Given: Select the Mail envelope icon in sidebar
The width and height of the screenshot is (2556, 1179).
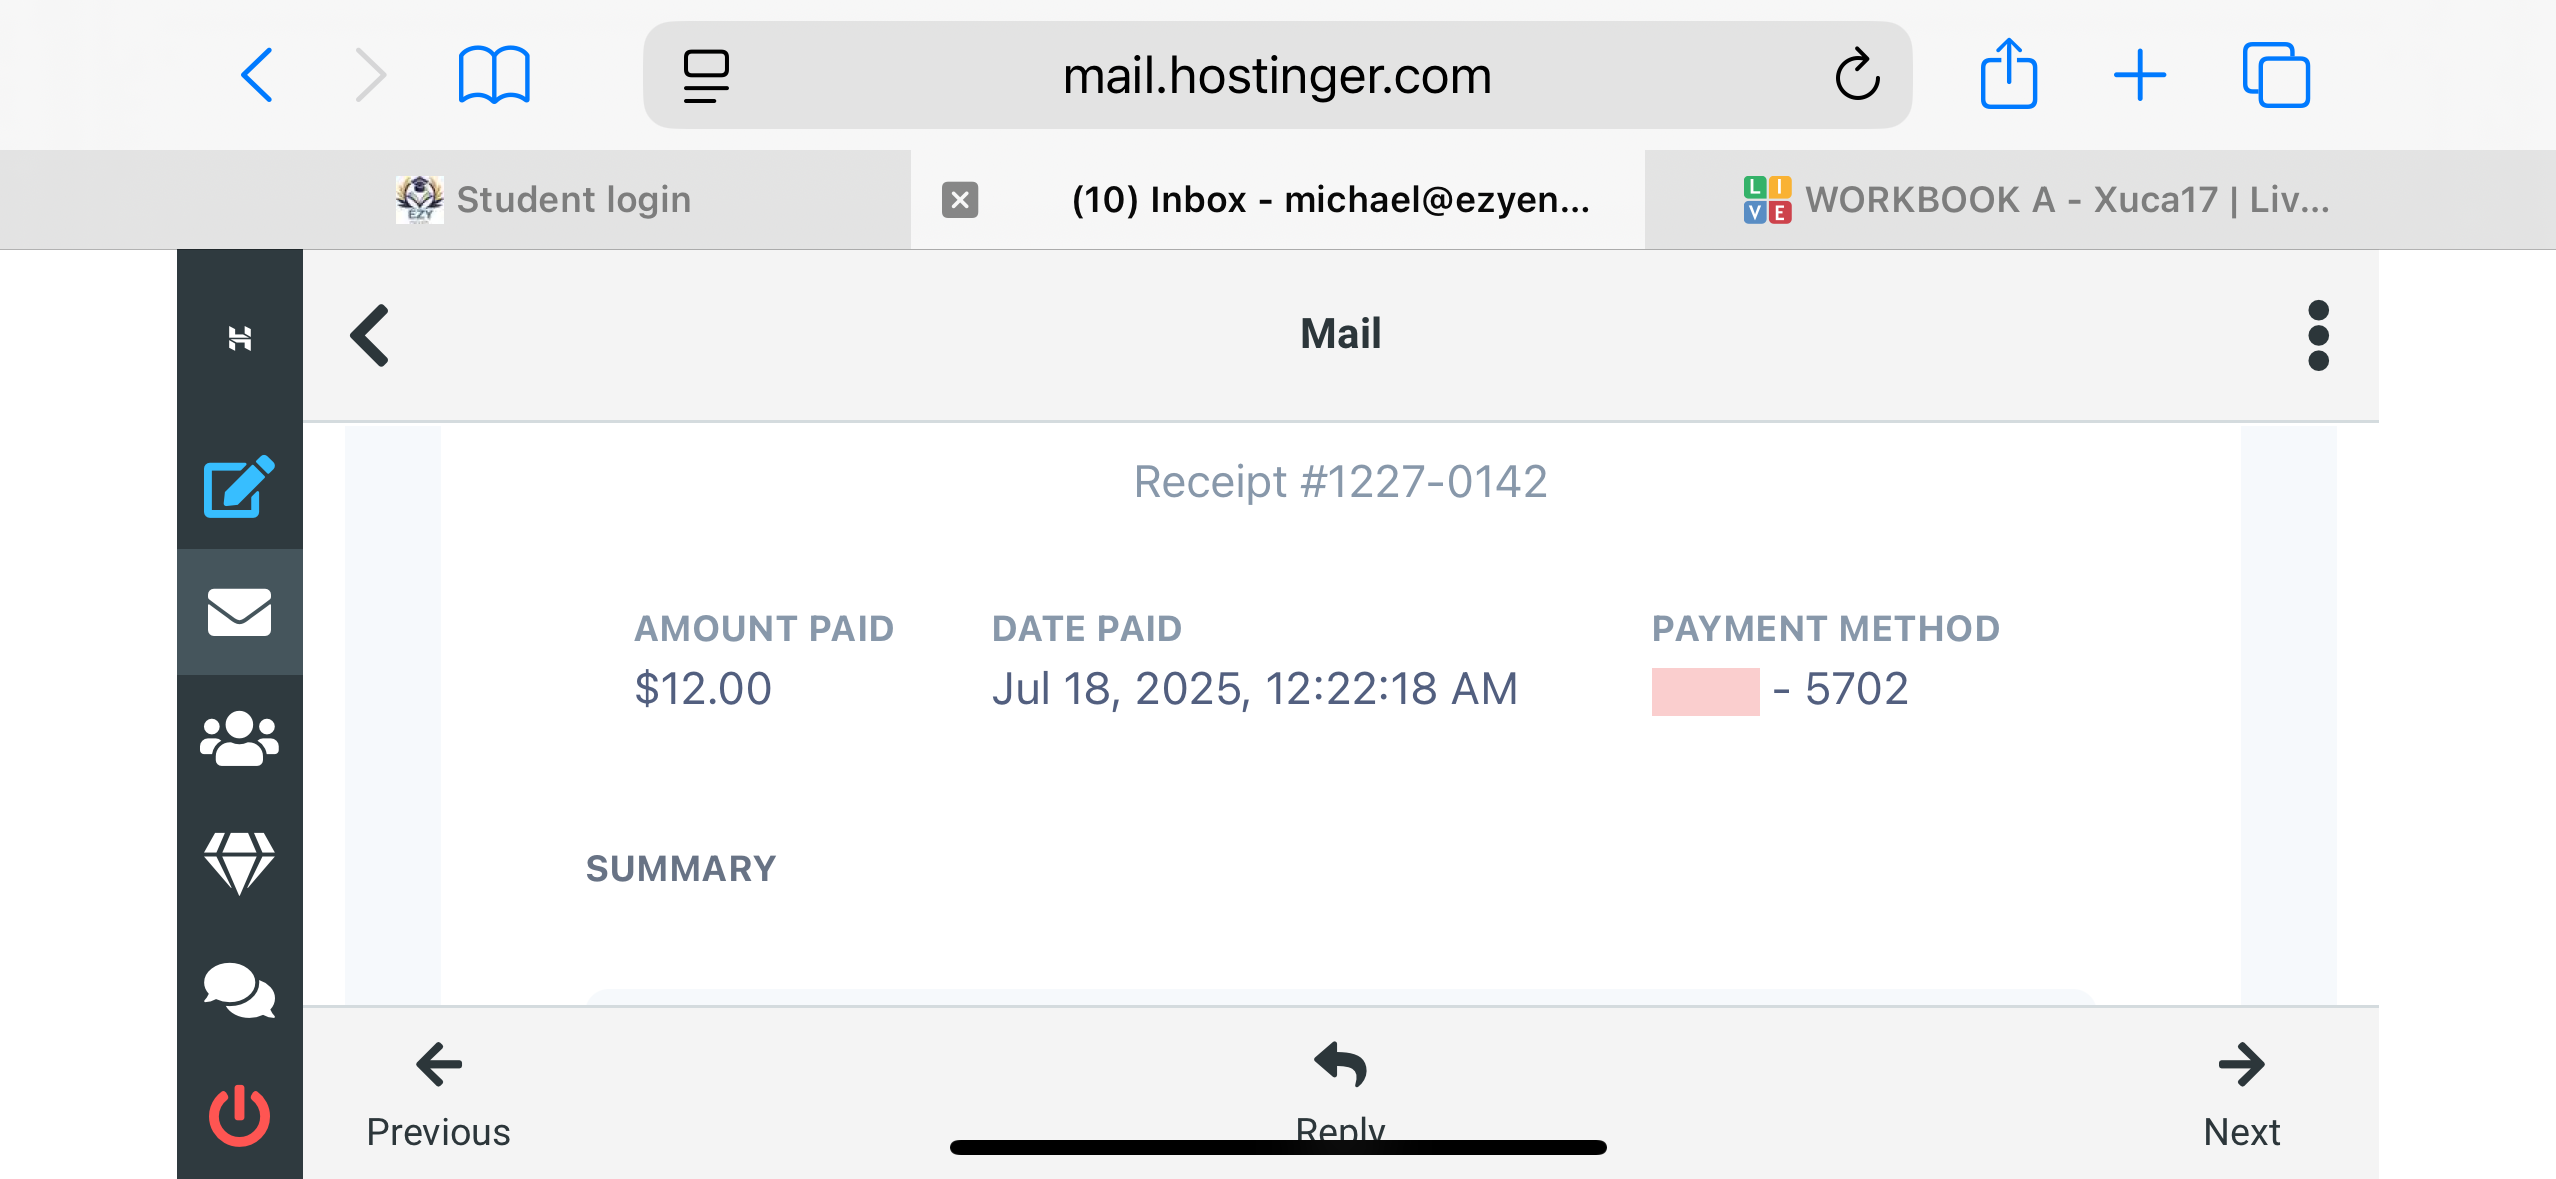Looking at the screenshot, I should [239, 612].
